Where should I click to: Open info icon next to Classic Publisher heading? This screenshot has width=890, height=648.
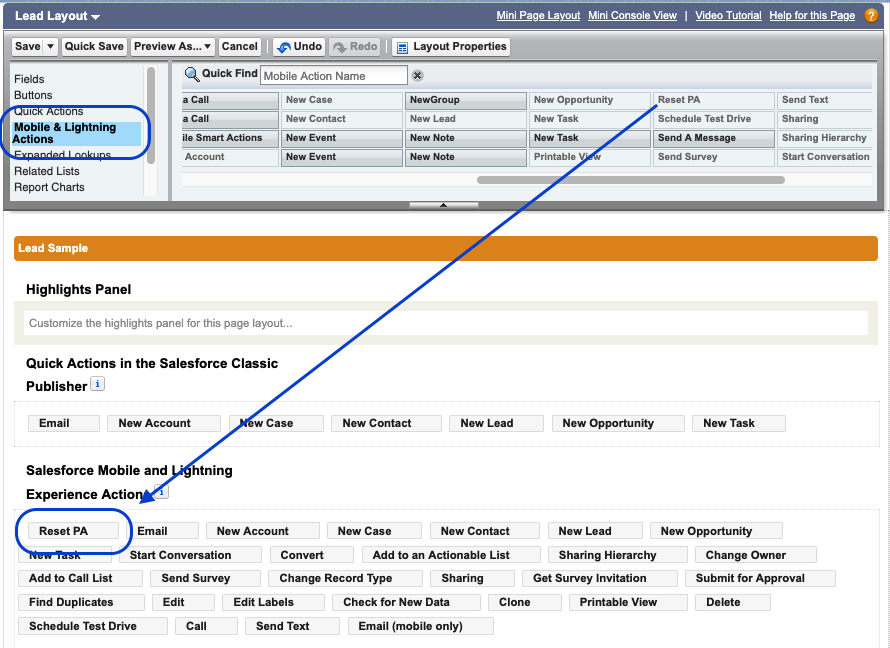98,384
